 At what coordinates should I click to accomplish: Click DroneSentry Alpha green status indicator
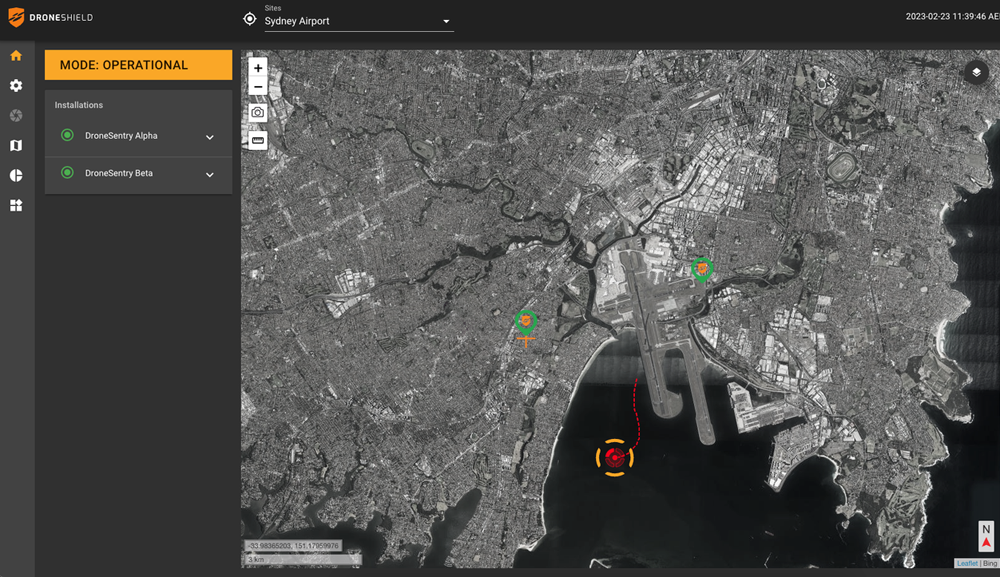point(67,135)
